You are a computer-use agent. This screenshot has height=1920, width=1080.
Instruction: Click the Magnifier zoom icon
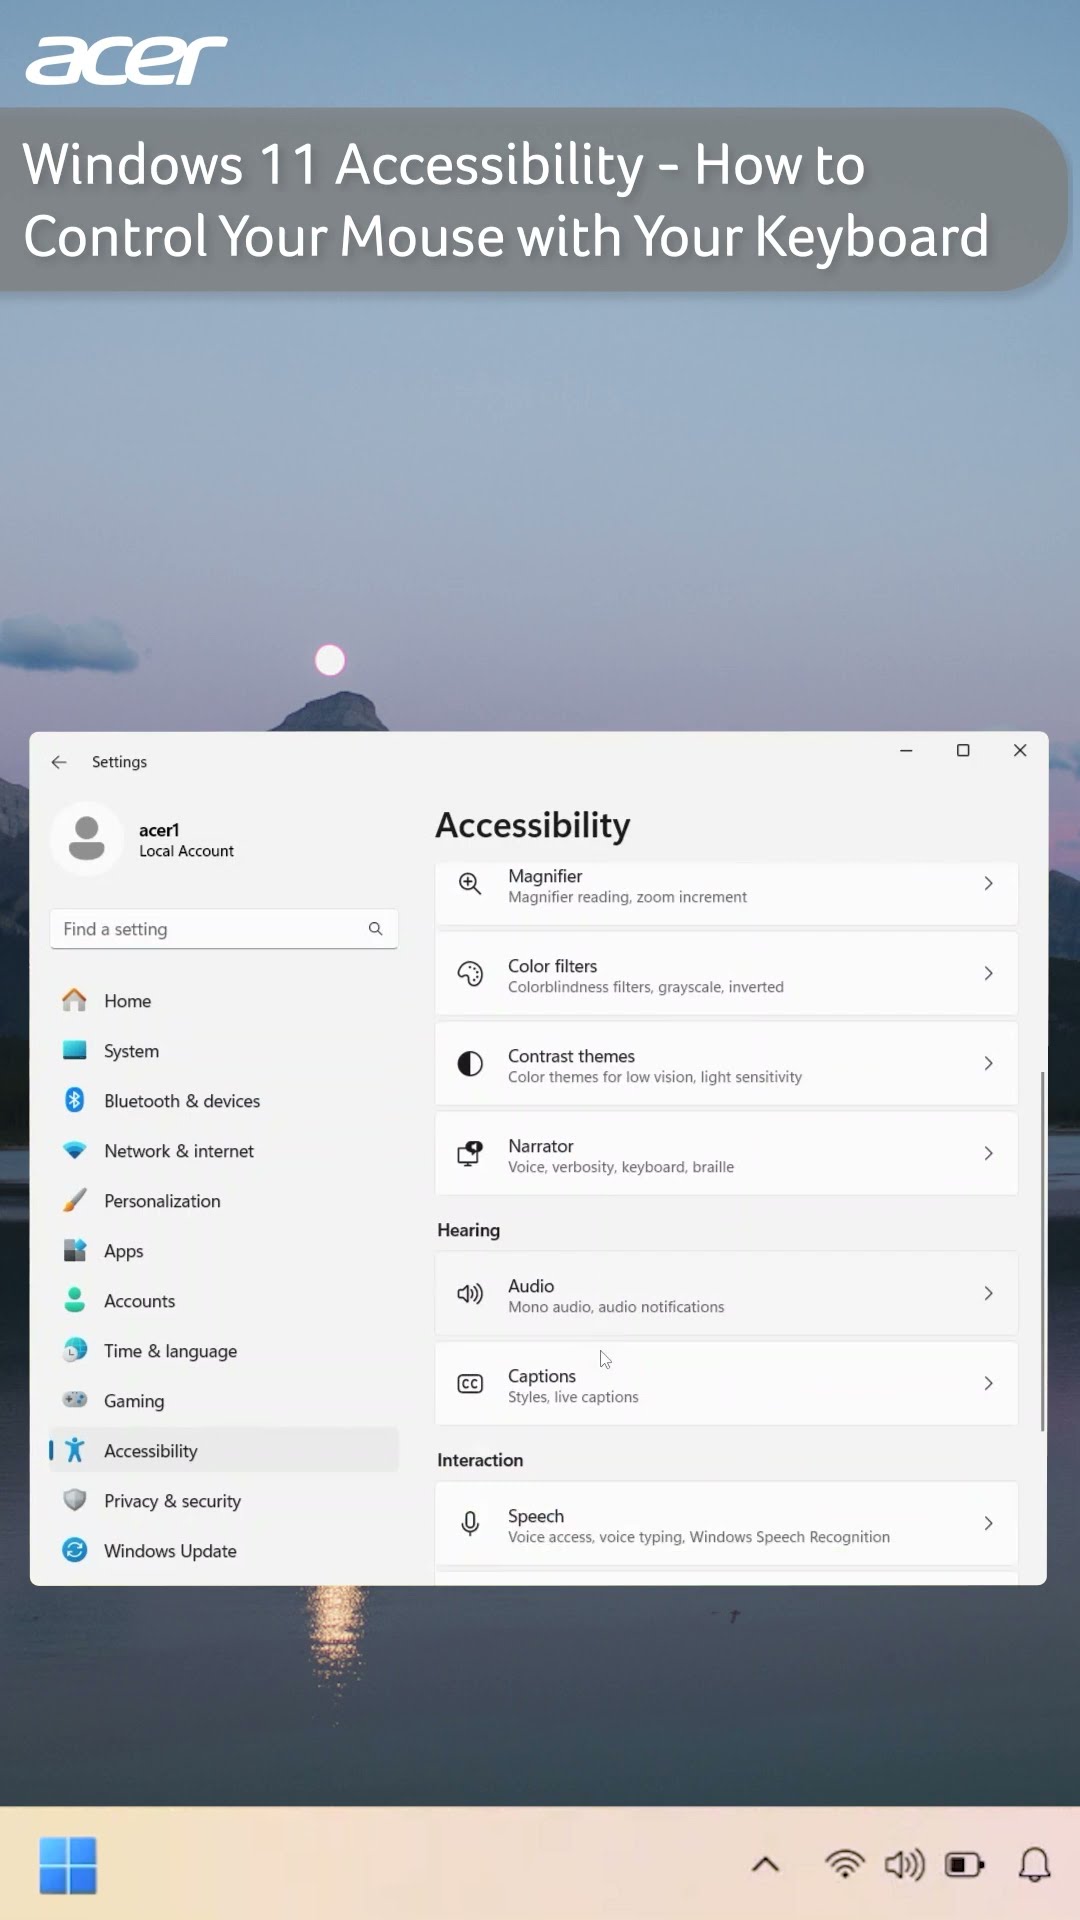(x=470, y=883)
